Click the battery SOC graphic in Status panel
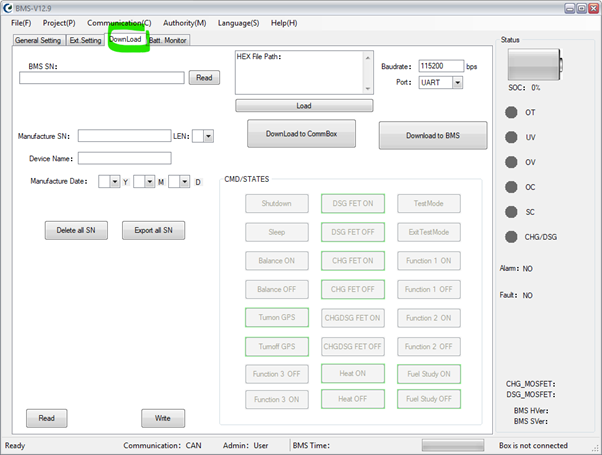The image size is (602, 455). click(535, 64)
